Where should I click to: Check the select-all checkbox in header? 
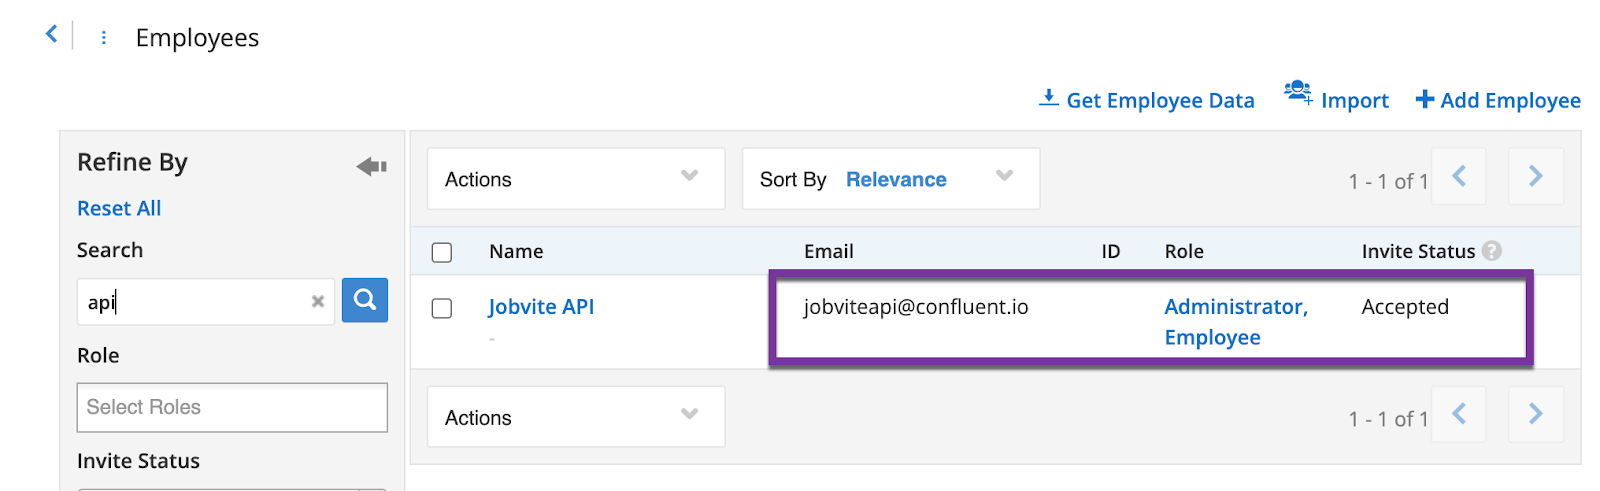click(442, 252)
